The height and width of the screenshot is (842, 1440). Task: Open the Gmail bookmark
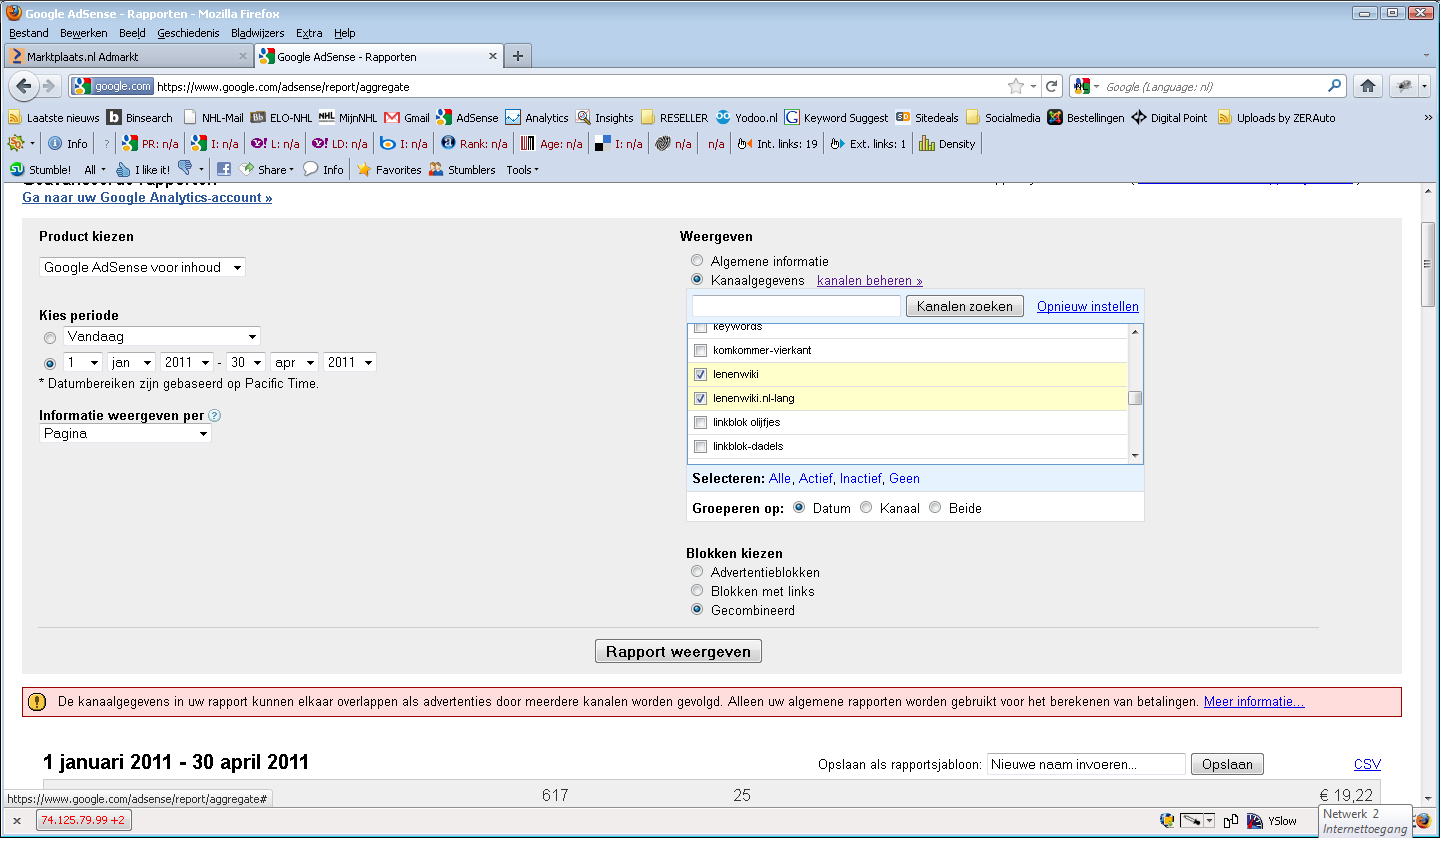coord(407,117)
